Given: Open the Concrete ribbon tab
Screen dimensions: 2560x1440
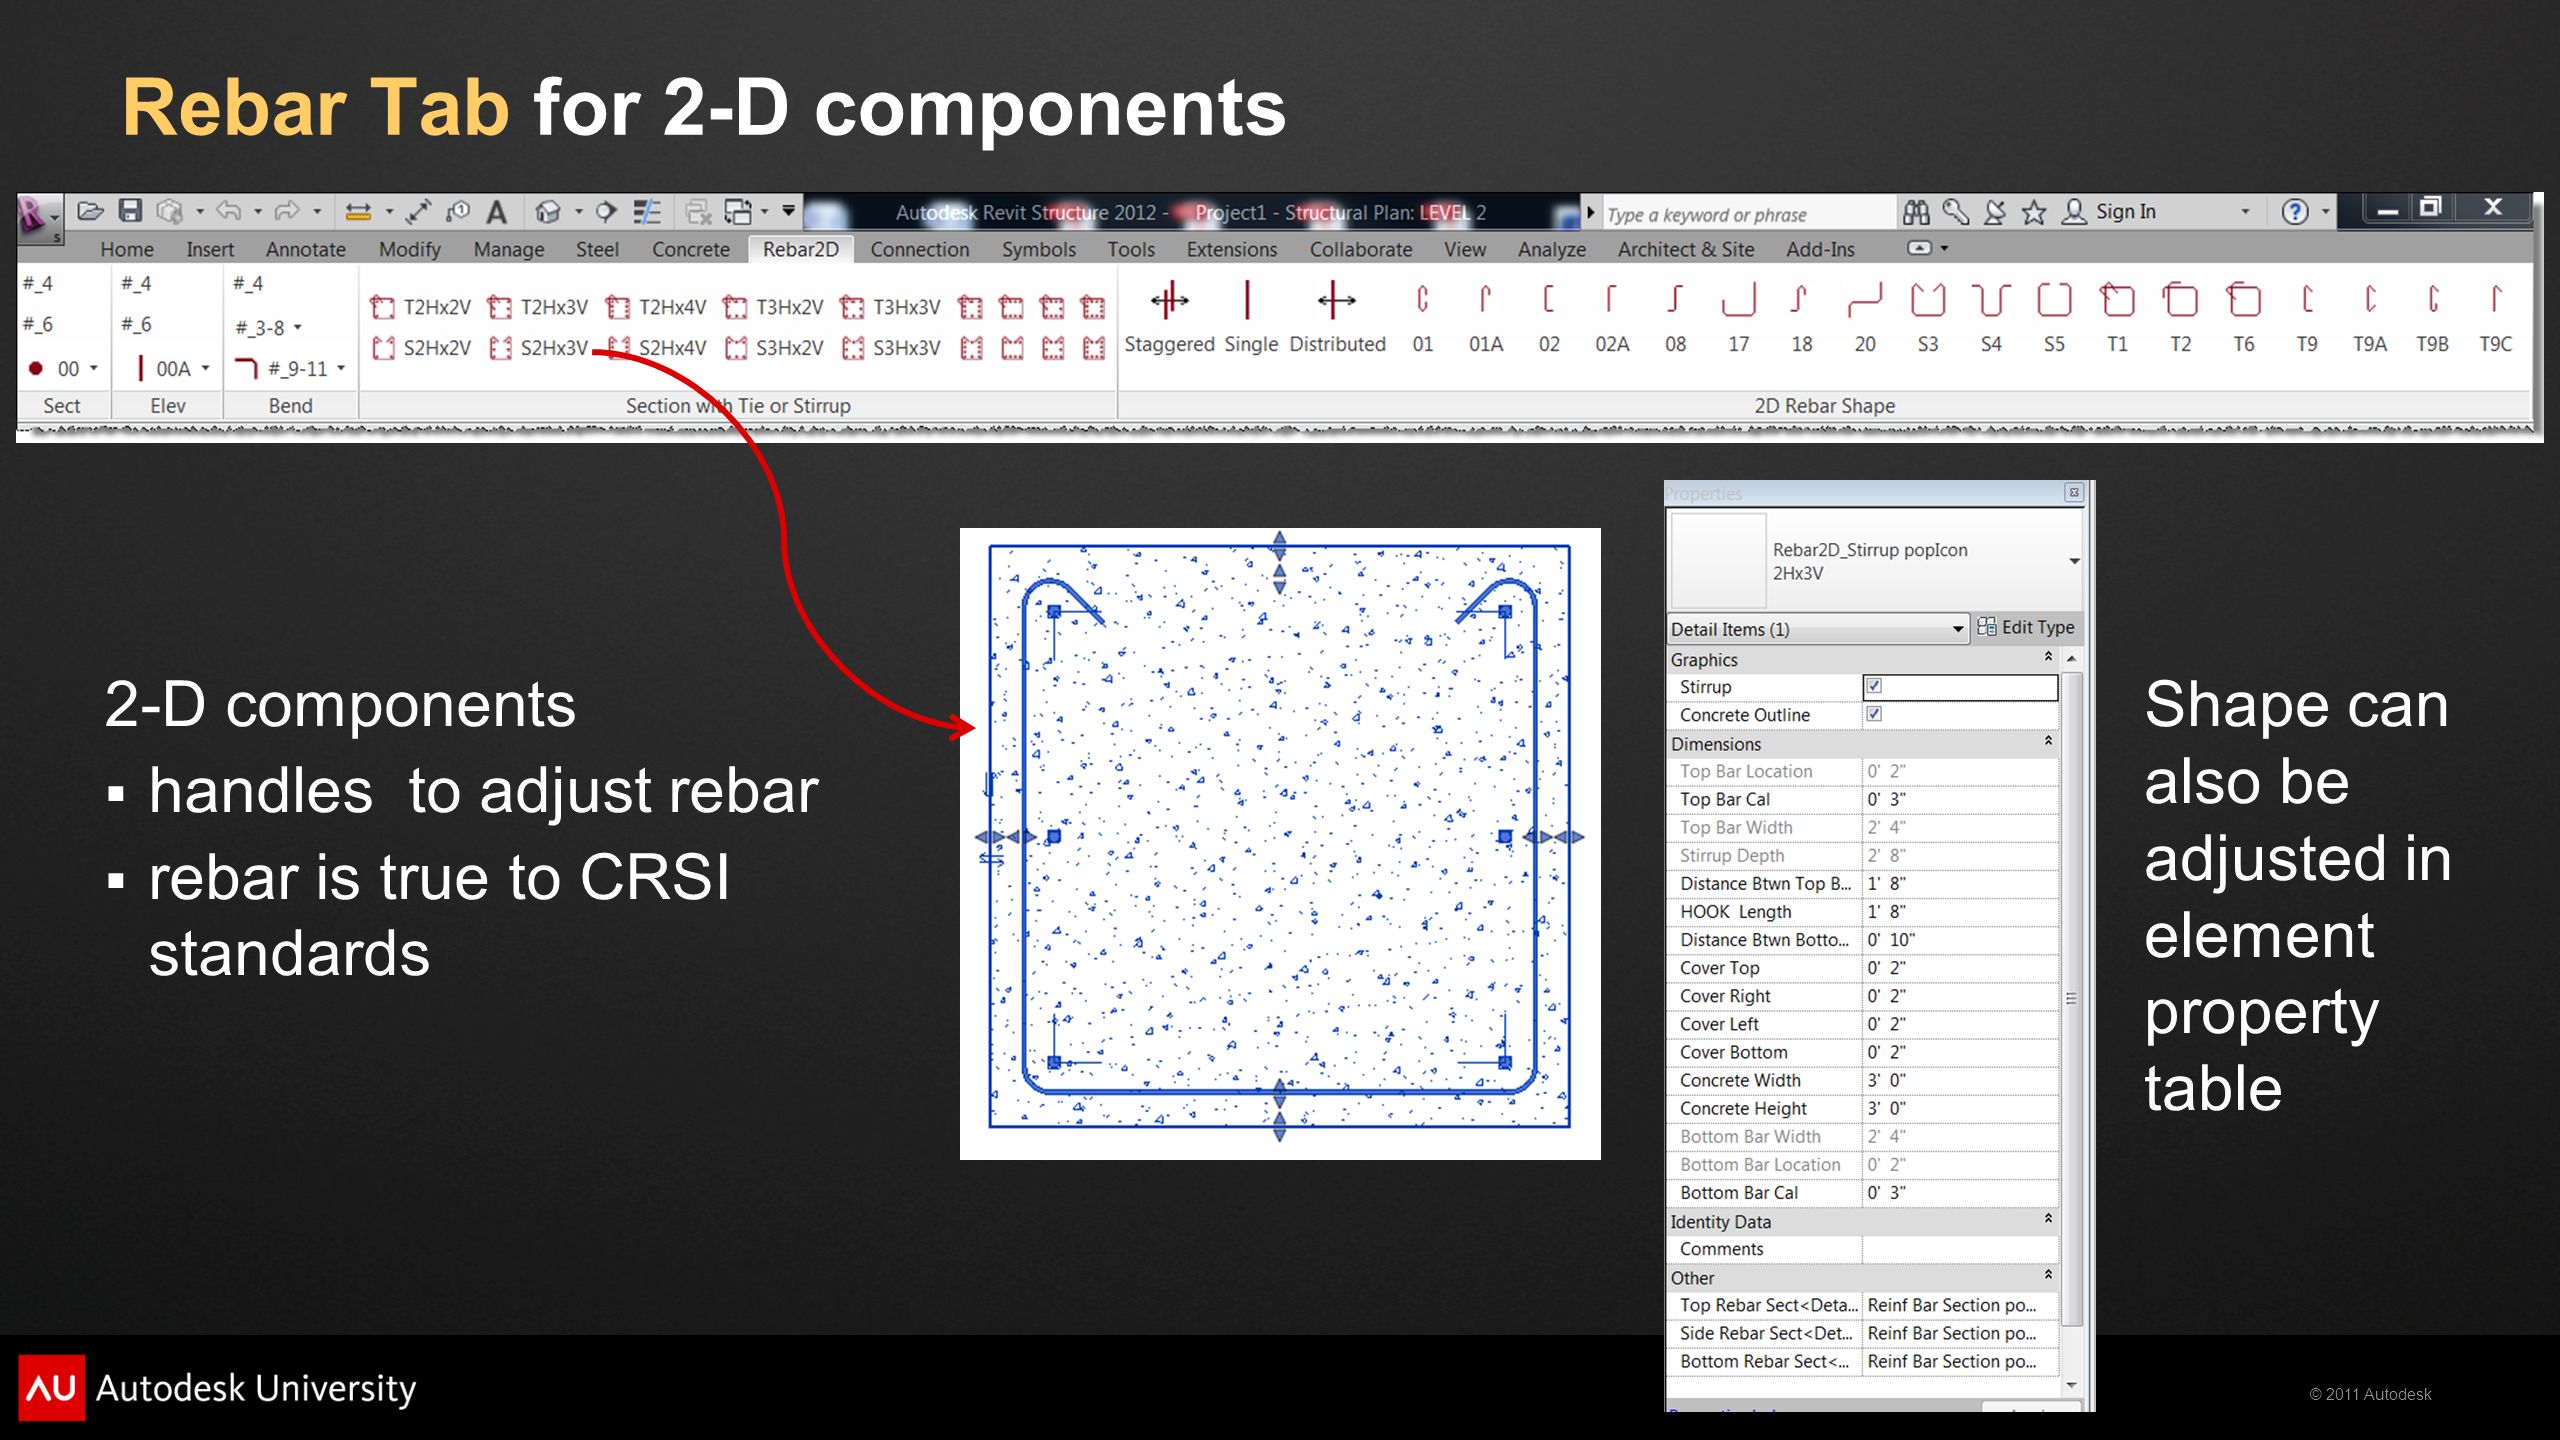Looking at the screenshot, I should click(x=691, y=249).
